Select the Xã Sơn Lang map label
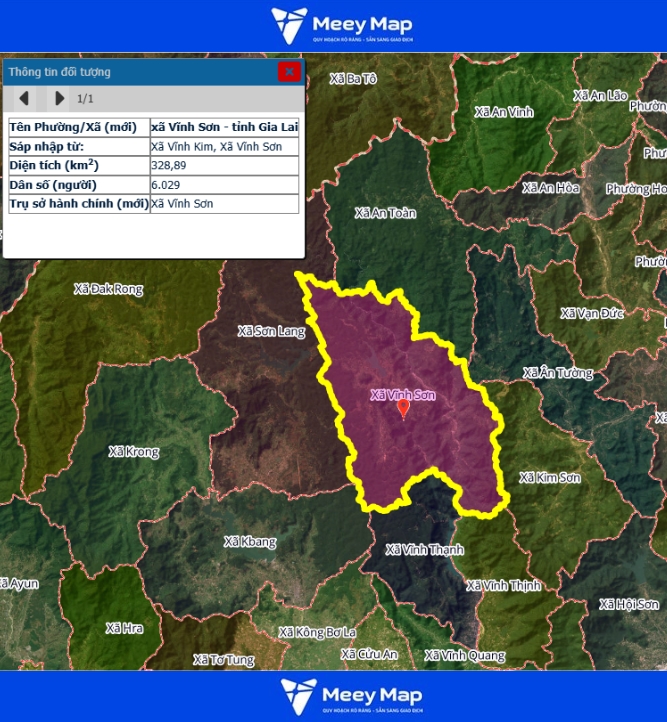The width and height of the screenshot is (667, 722). point(271,331)
